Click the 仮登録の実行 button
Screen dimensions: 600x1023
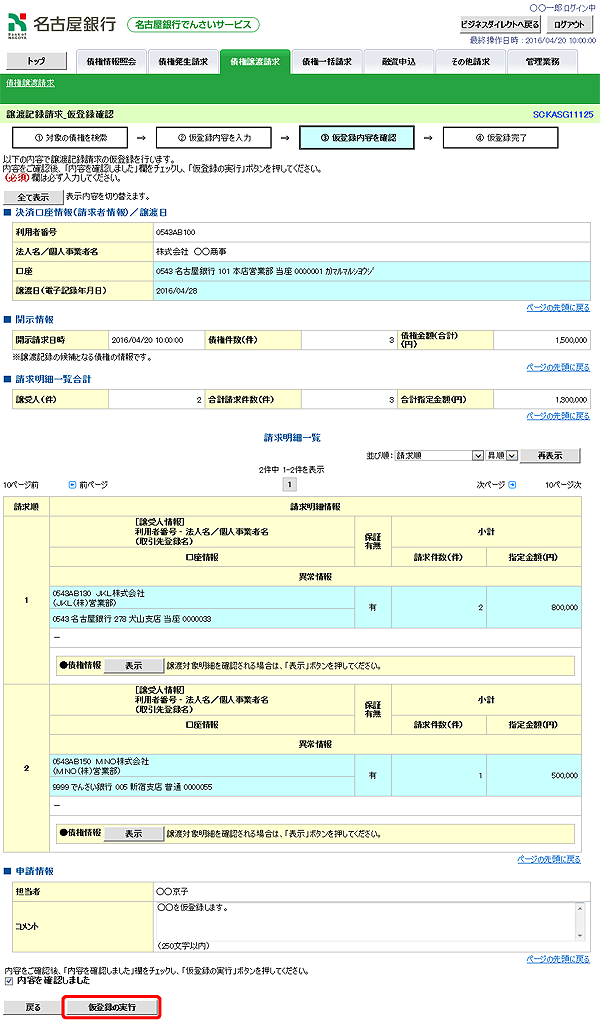pos(112,1007)
